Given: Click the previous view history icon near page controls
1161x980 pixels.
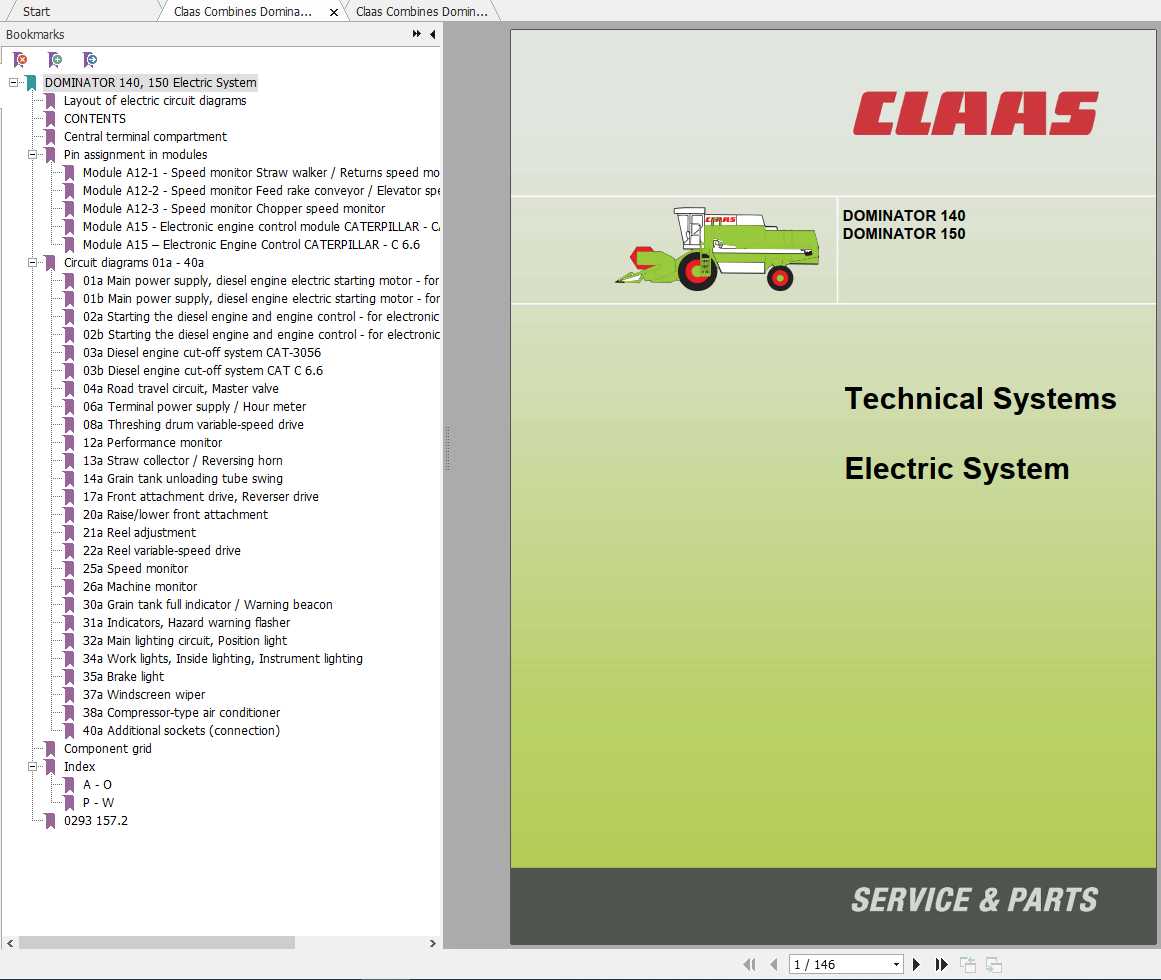Looking at the screenshot, I should tap(967, 964).
